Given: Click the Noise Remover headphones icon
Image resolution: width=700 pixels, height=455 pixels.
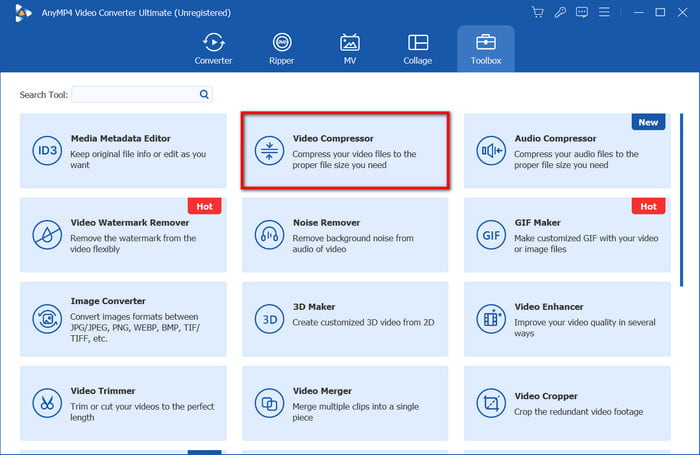Looking at the screenshot, I should click(x=269, y=235).
